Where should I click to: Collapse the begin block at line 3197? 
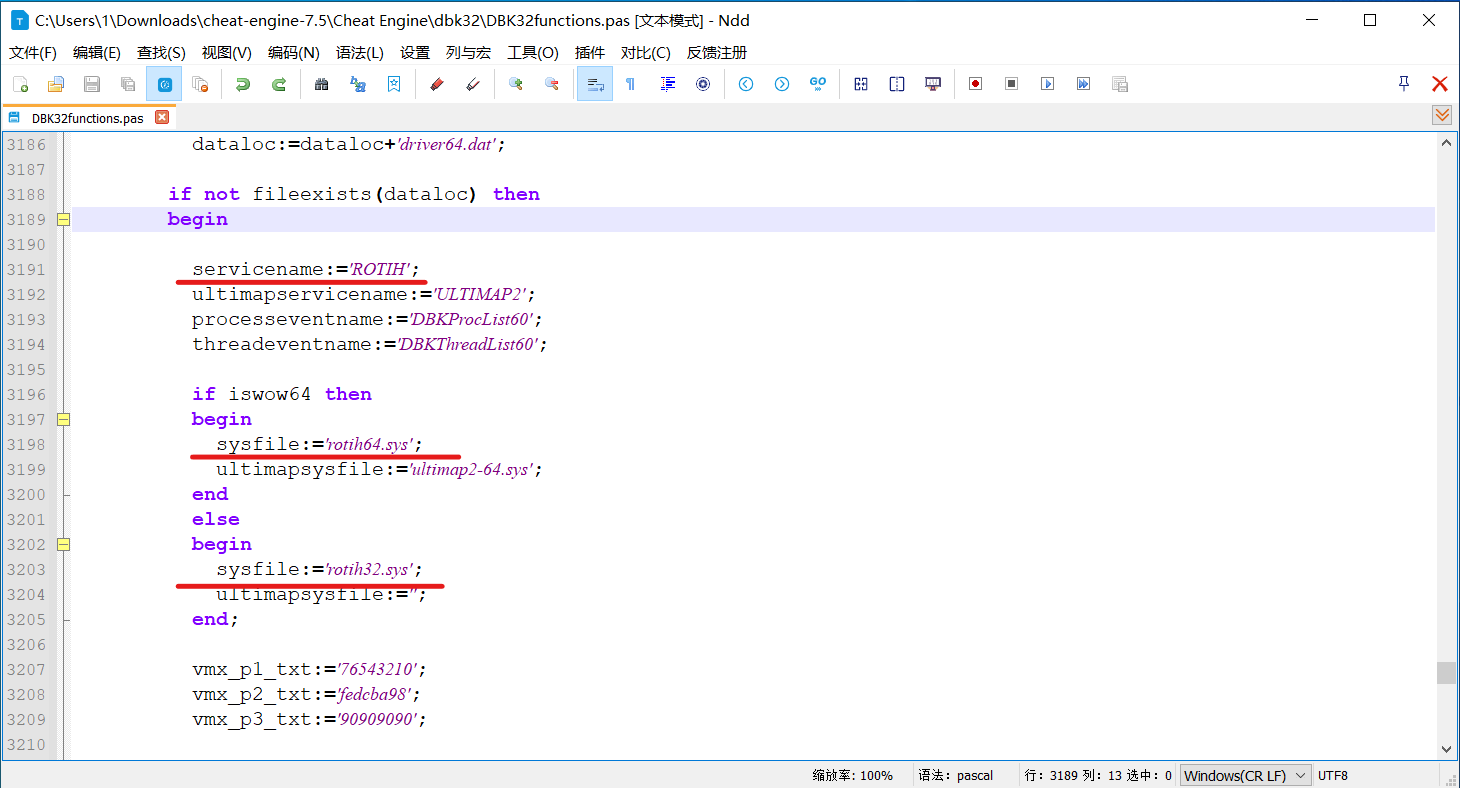coord(63,419)
